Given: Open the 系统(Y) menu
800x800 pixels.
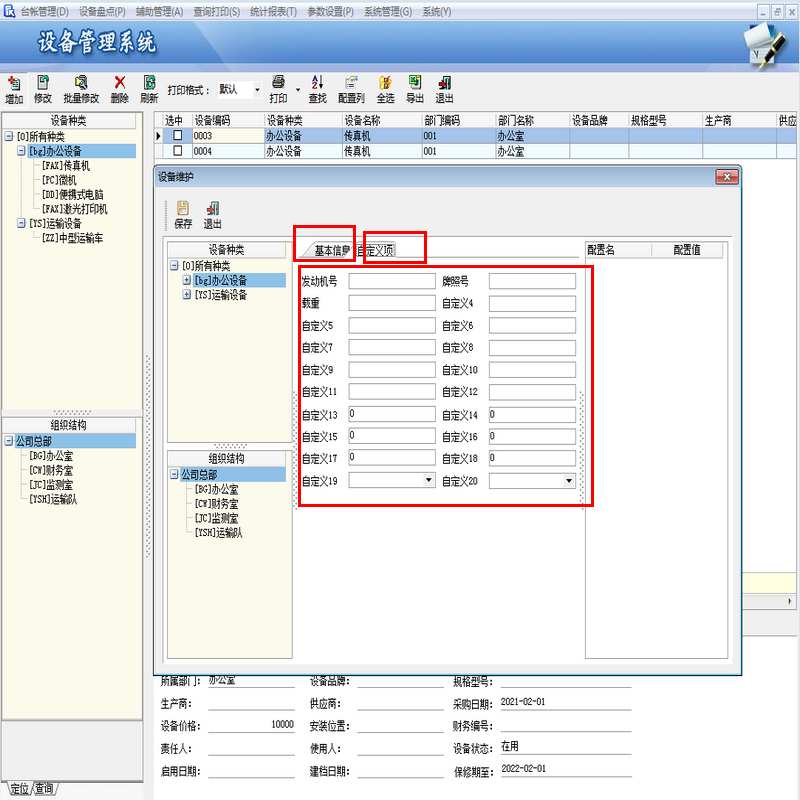Looking at the screenshot, I should coord(437,11).
